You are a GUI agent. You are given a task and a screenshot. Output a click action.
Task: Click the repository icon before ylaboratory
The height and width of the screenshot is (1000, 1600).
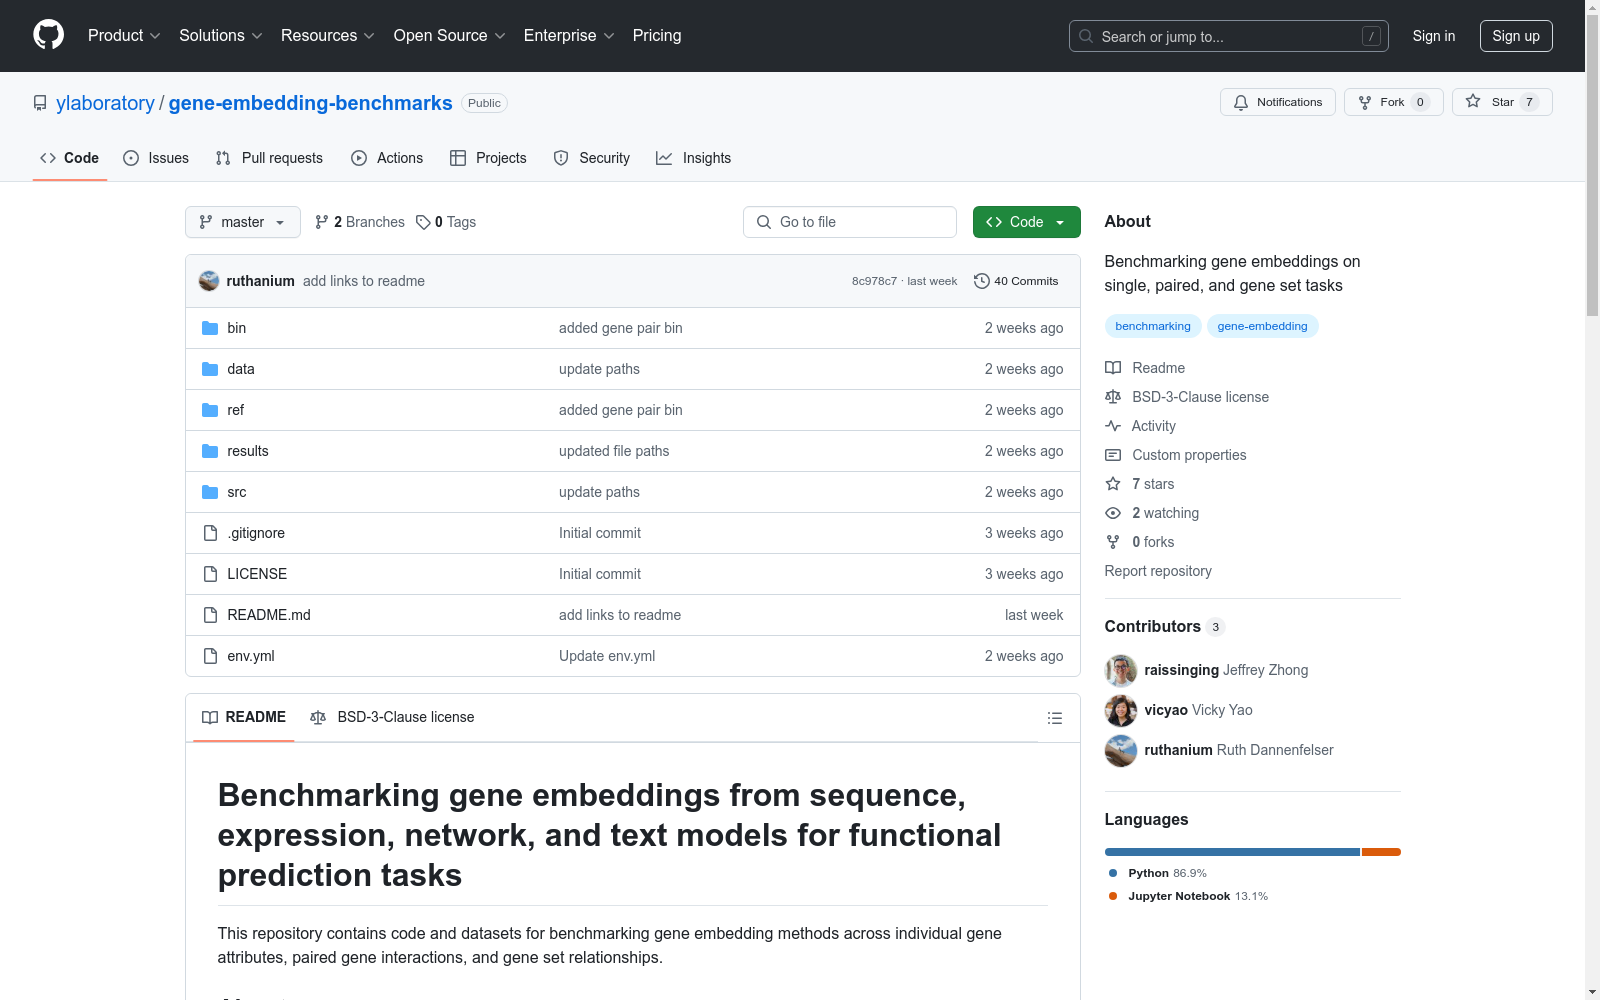[x=40, y=103]
